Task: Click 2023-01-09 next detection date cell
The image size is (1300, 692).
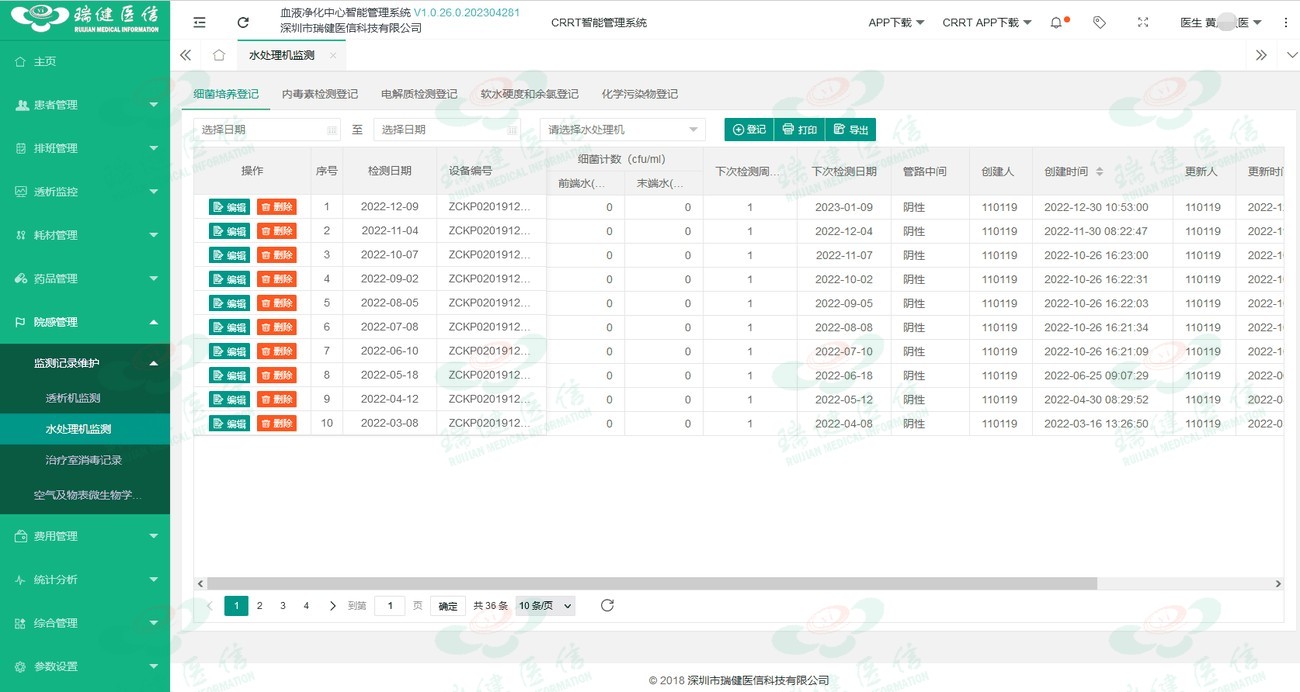Action: coord(844,207)
